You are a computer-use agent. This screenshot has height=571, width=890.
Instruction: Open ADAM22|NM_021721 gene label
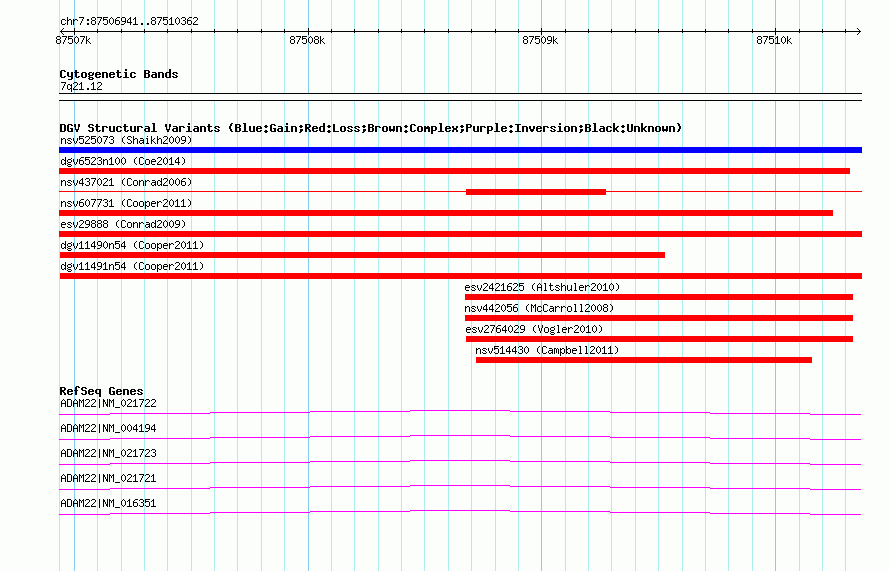coord(108,478)
